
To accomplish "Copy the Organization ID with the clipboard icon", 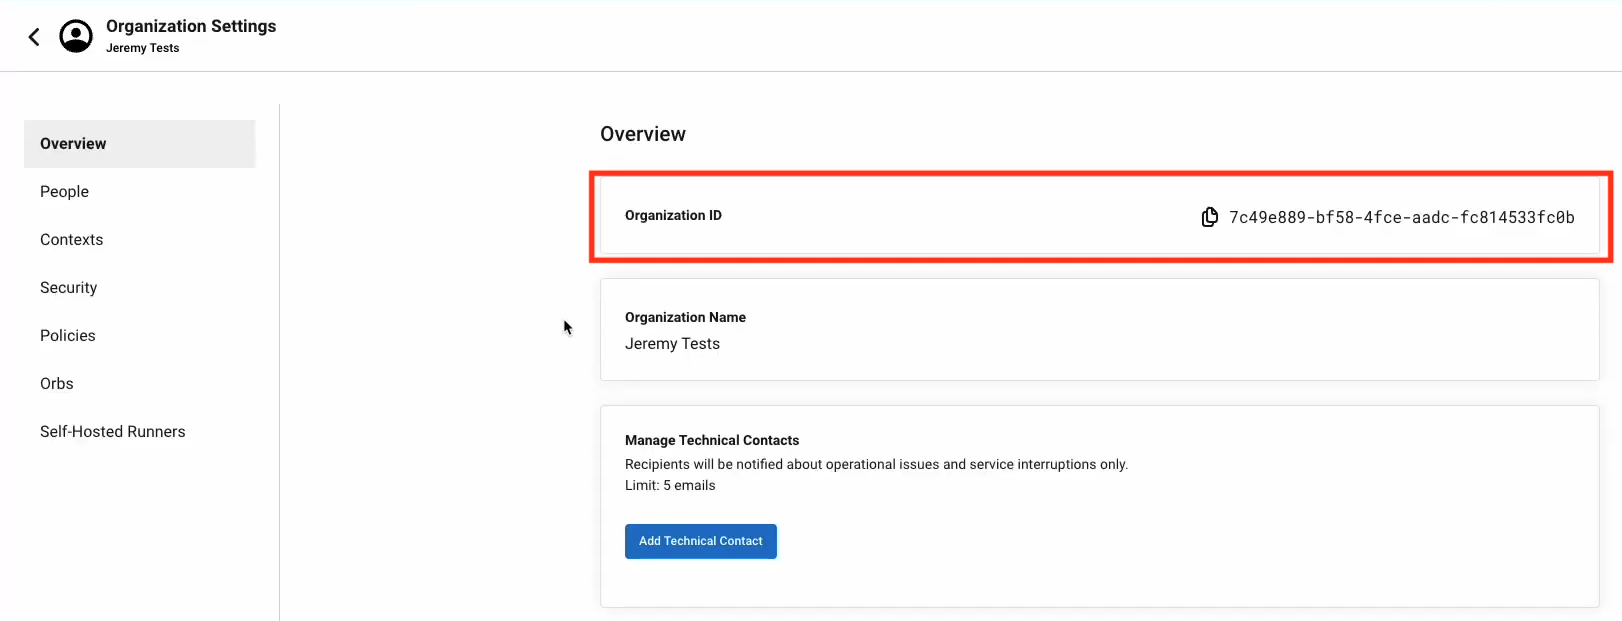I will [x=1209, y=217].
